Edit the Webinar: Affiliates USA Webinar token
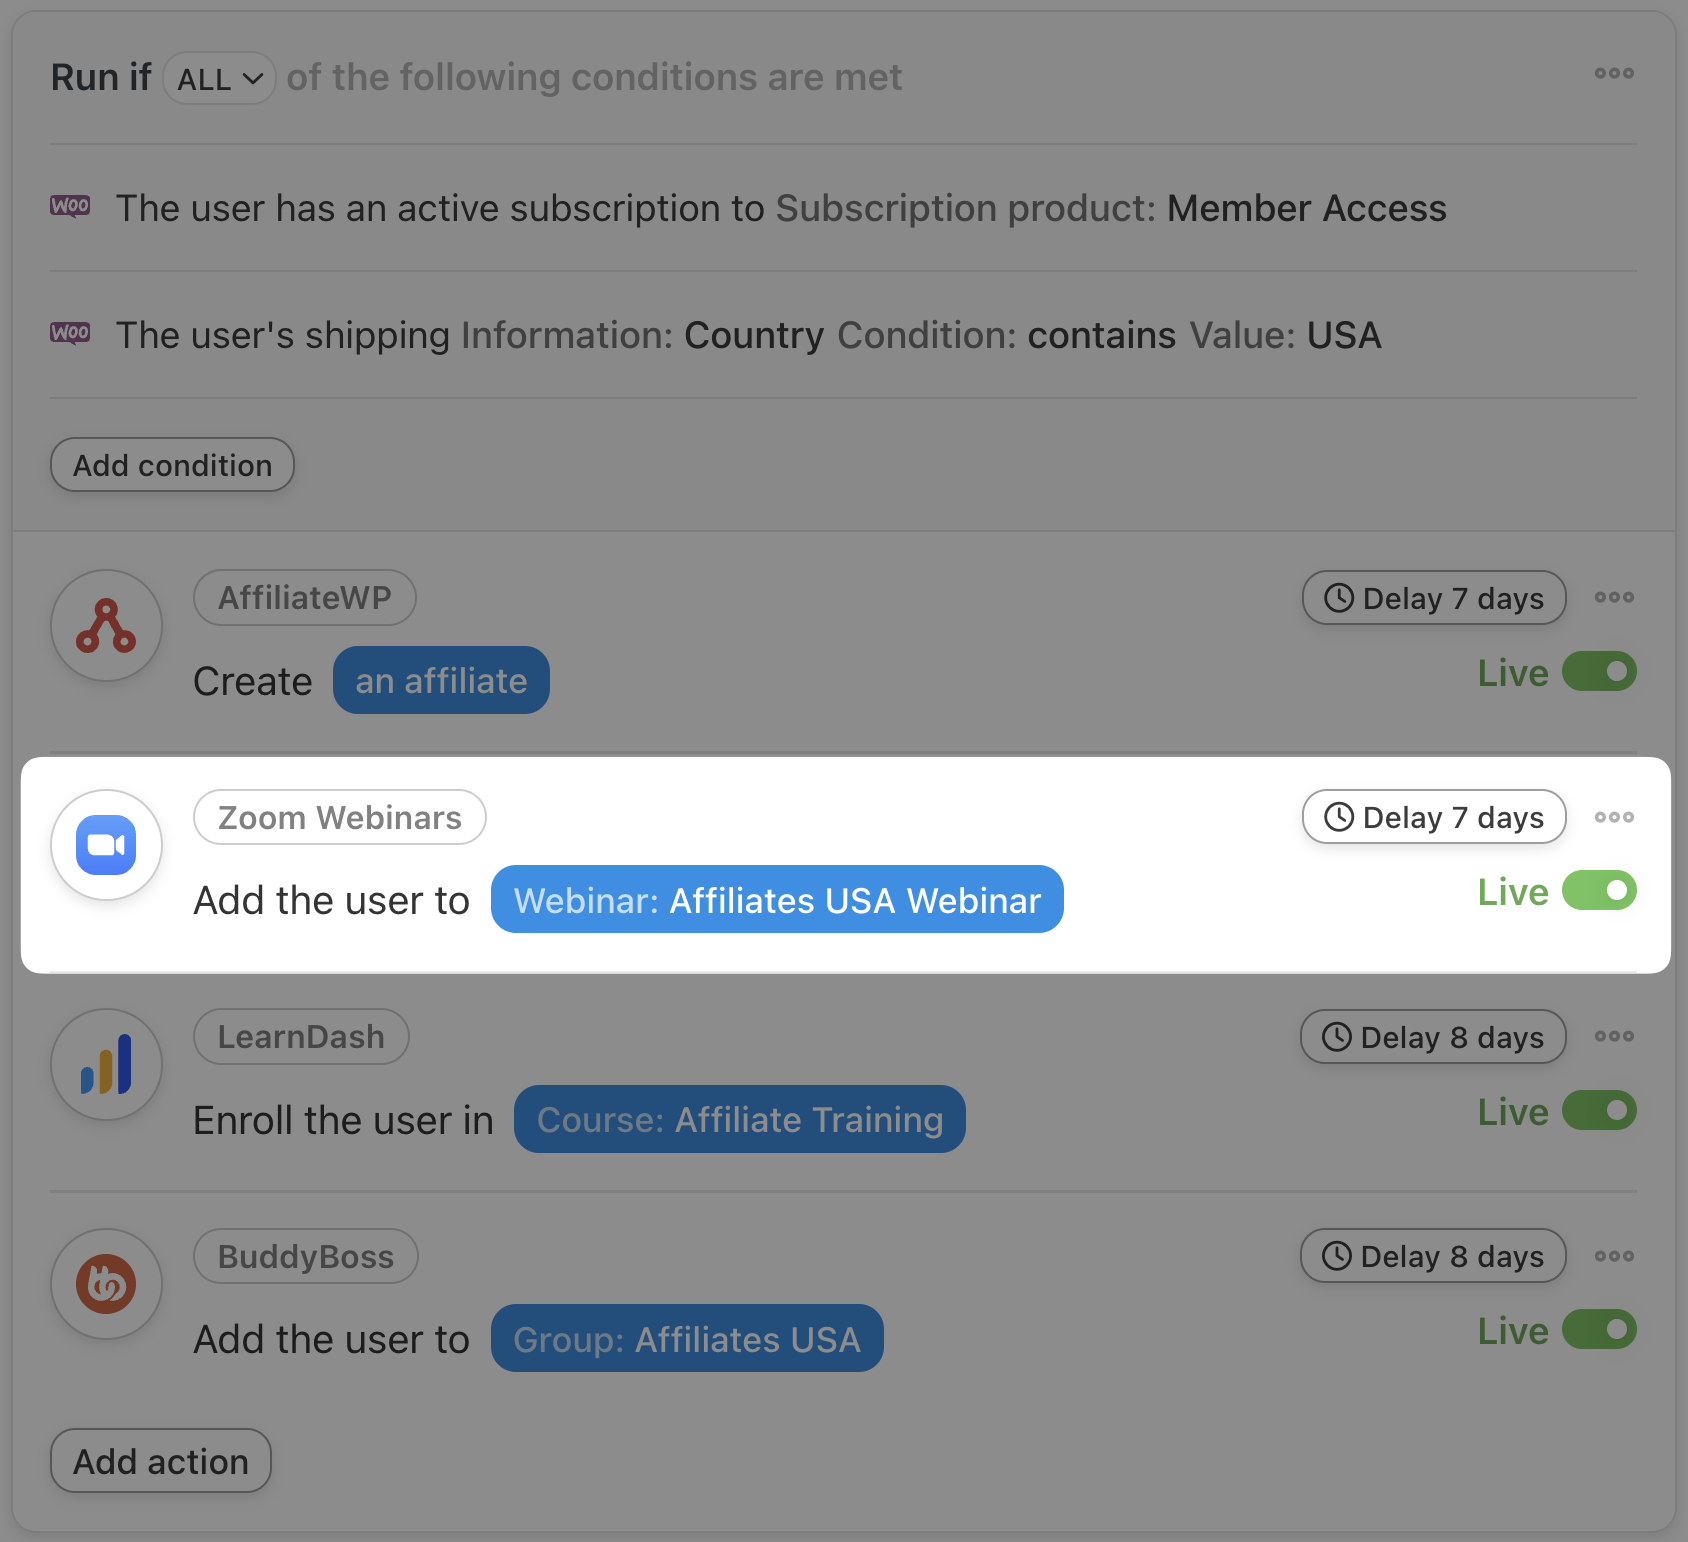1688x1542 pixels. 777,899
